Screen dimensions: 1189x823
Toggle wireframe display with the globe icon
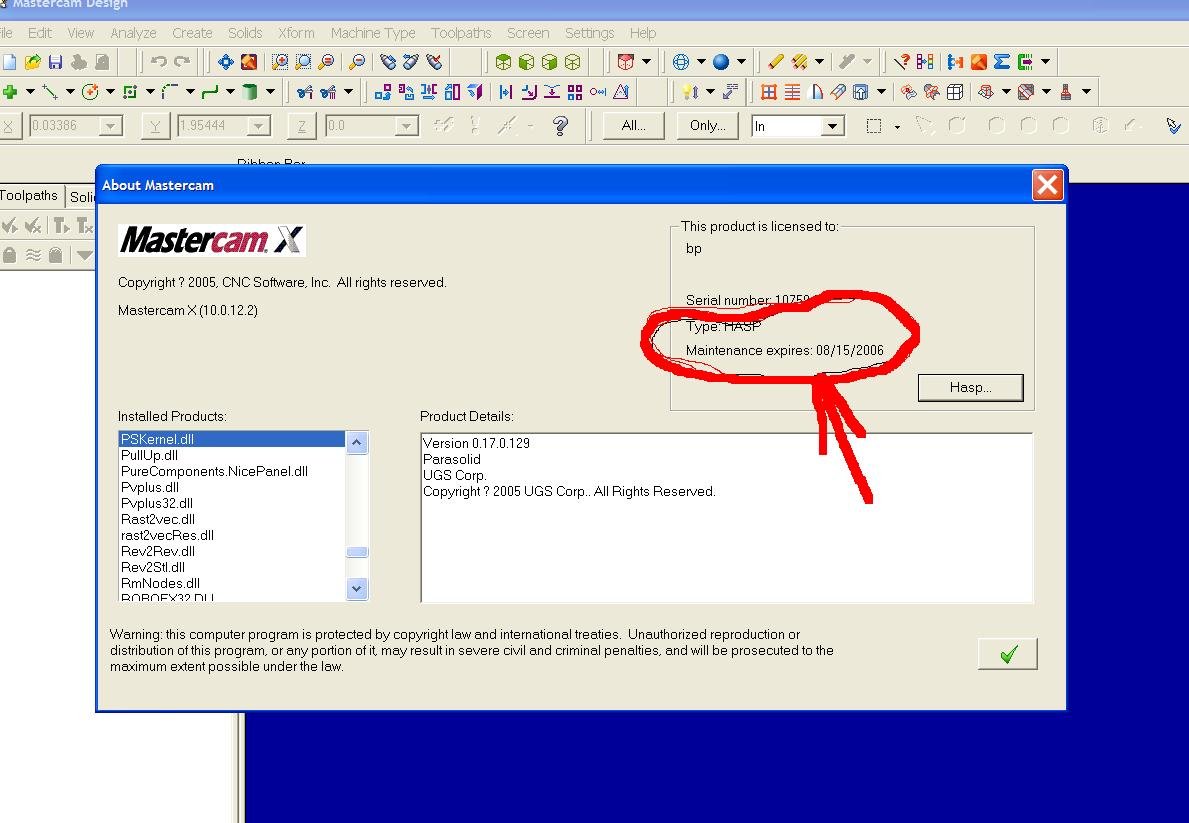point(681,61)
